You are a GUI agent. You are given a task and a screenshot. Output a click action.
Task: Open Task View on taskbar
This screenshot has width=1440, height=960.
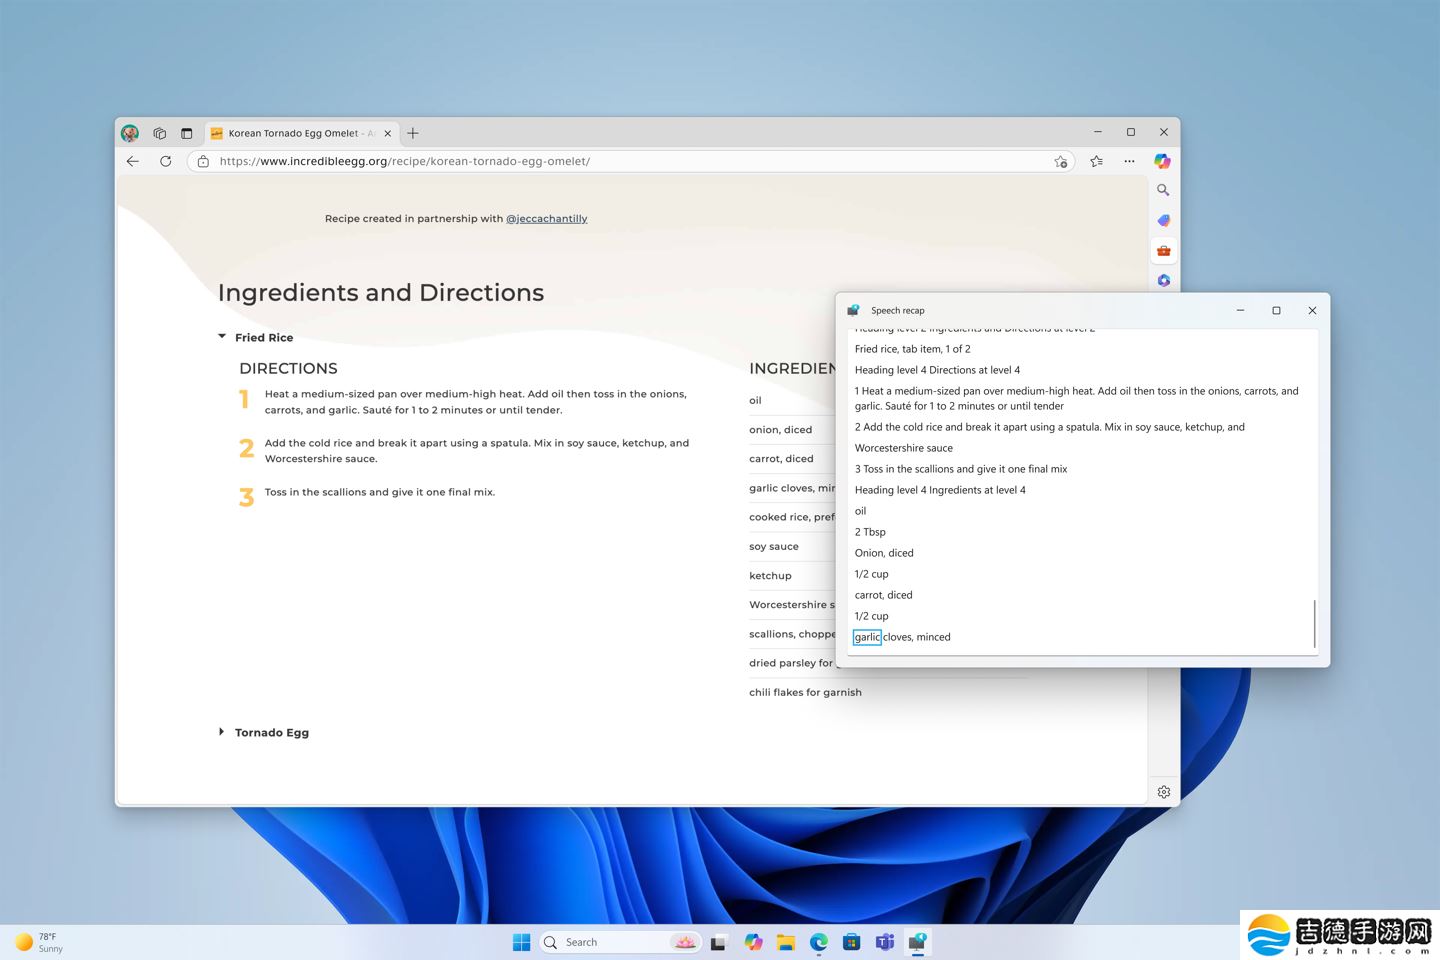point(718,942)
